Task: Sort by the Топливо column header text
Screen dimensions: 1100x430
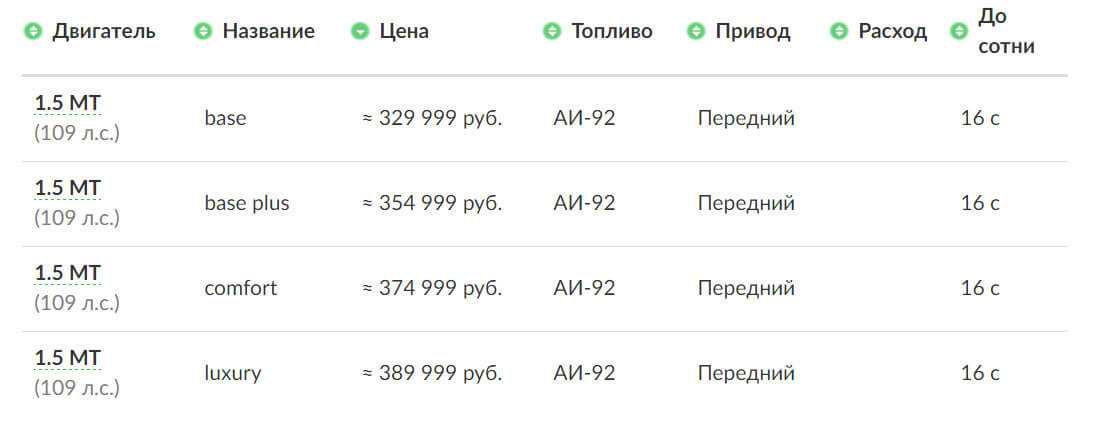Action: [x=611, y=32]
